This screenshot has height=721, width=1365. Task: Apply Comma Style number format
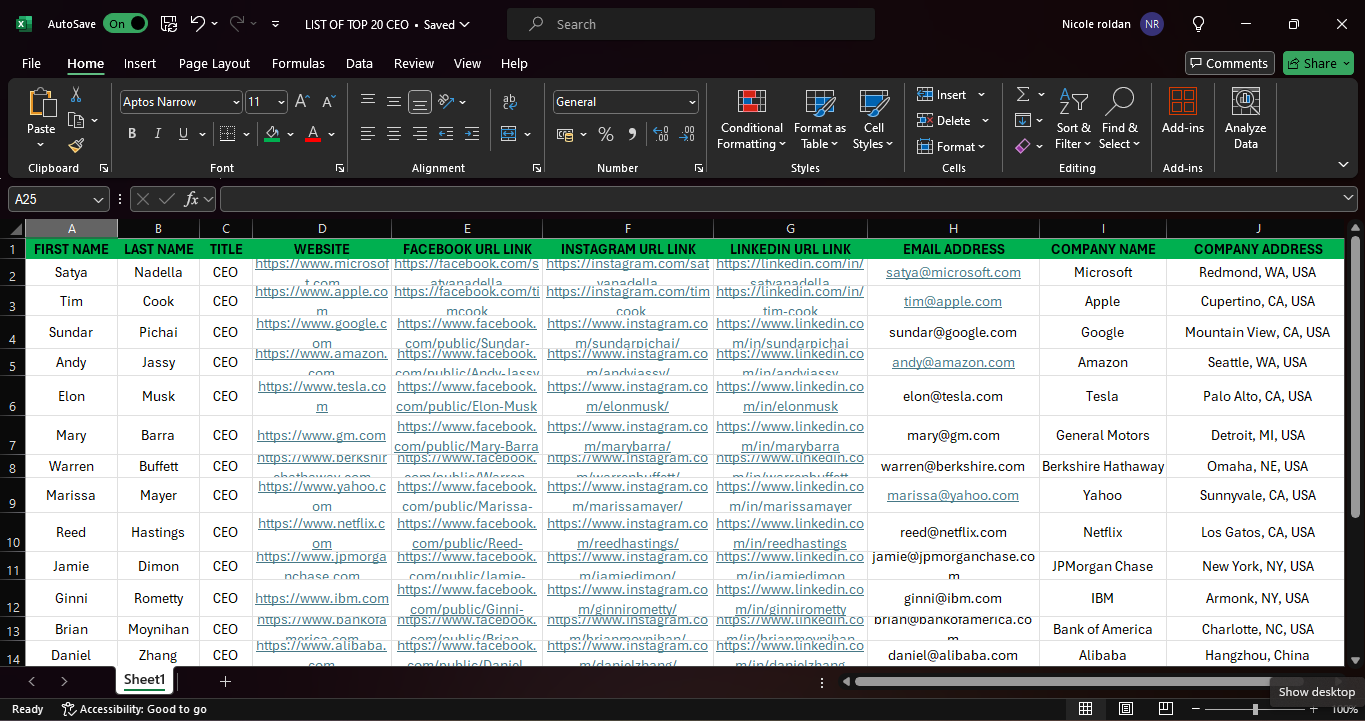coord(632,134)
